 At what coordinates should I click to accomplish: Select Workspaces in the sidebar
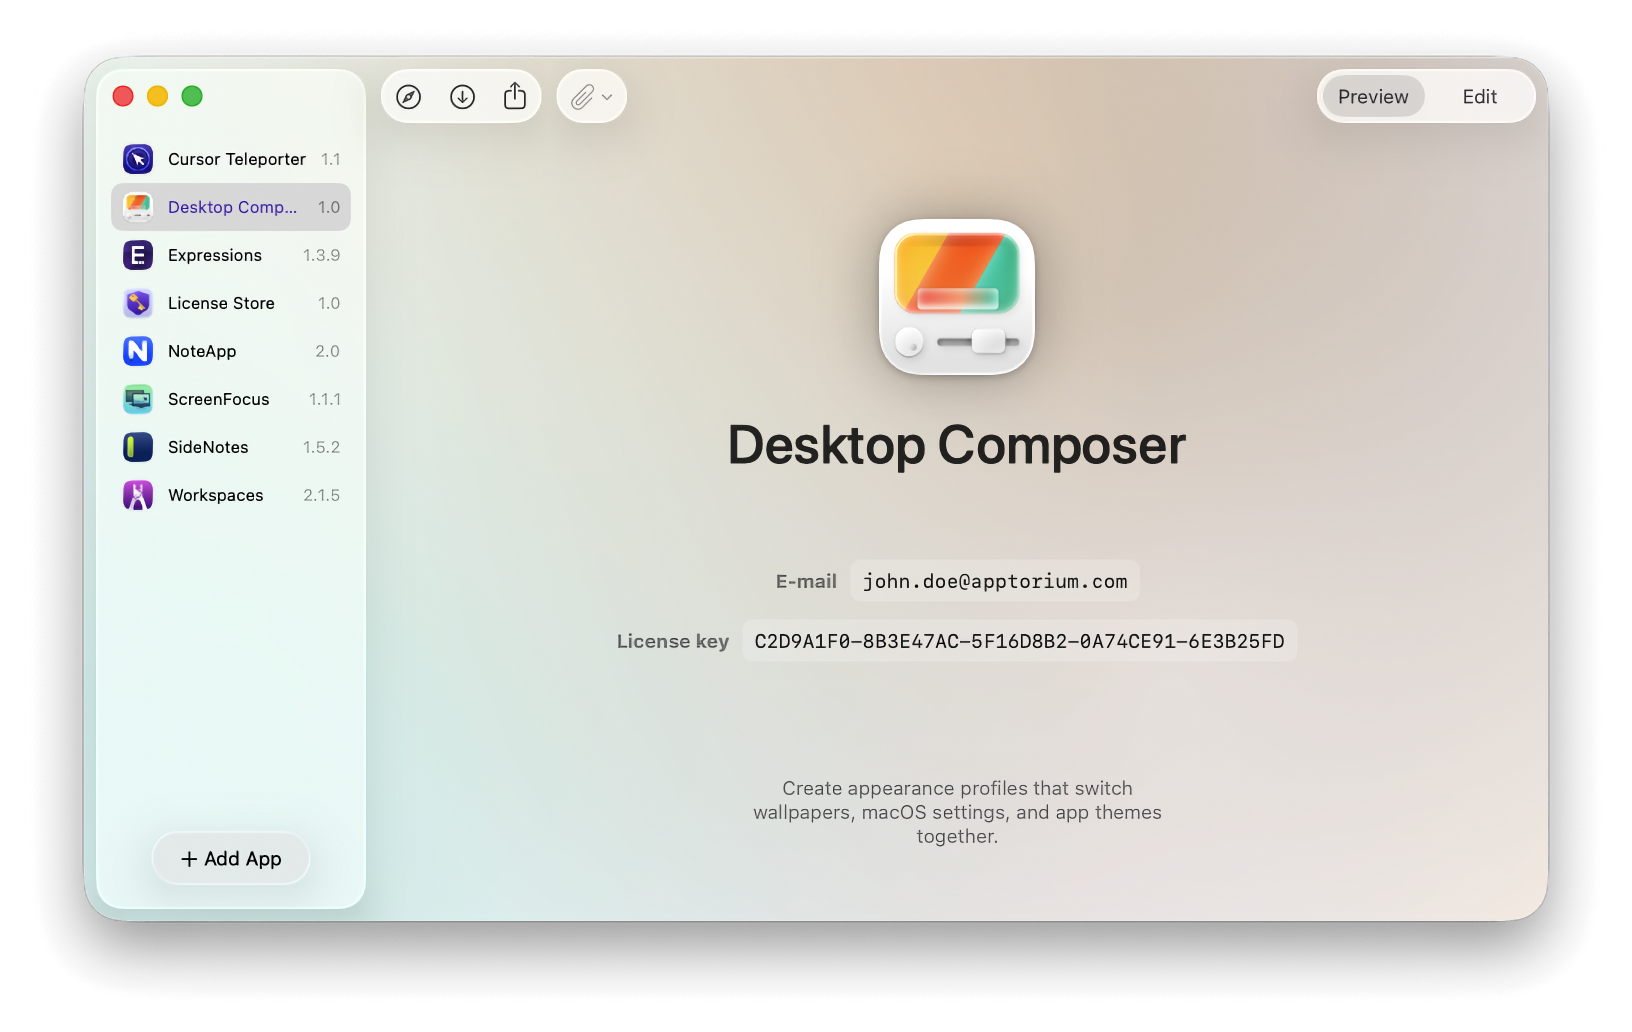[214, 495]
